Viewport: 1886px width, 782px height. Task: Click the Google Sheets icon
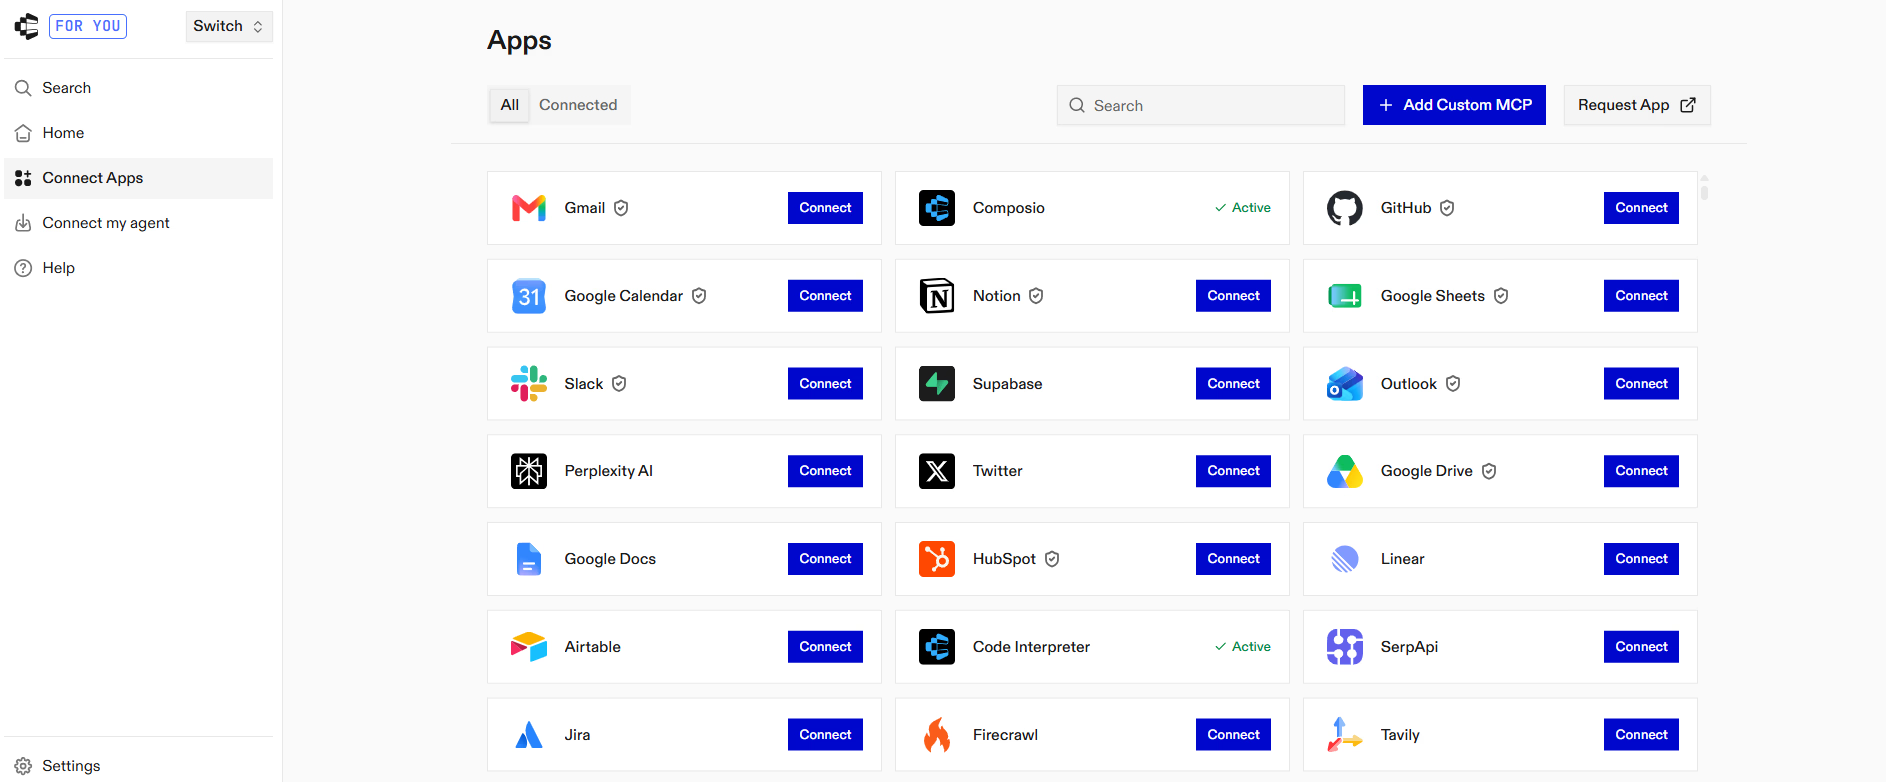[1345, 296]
